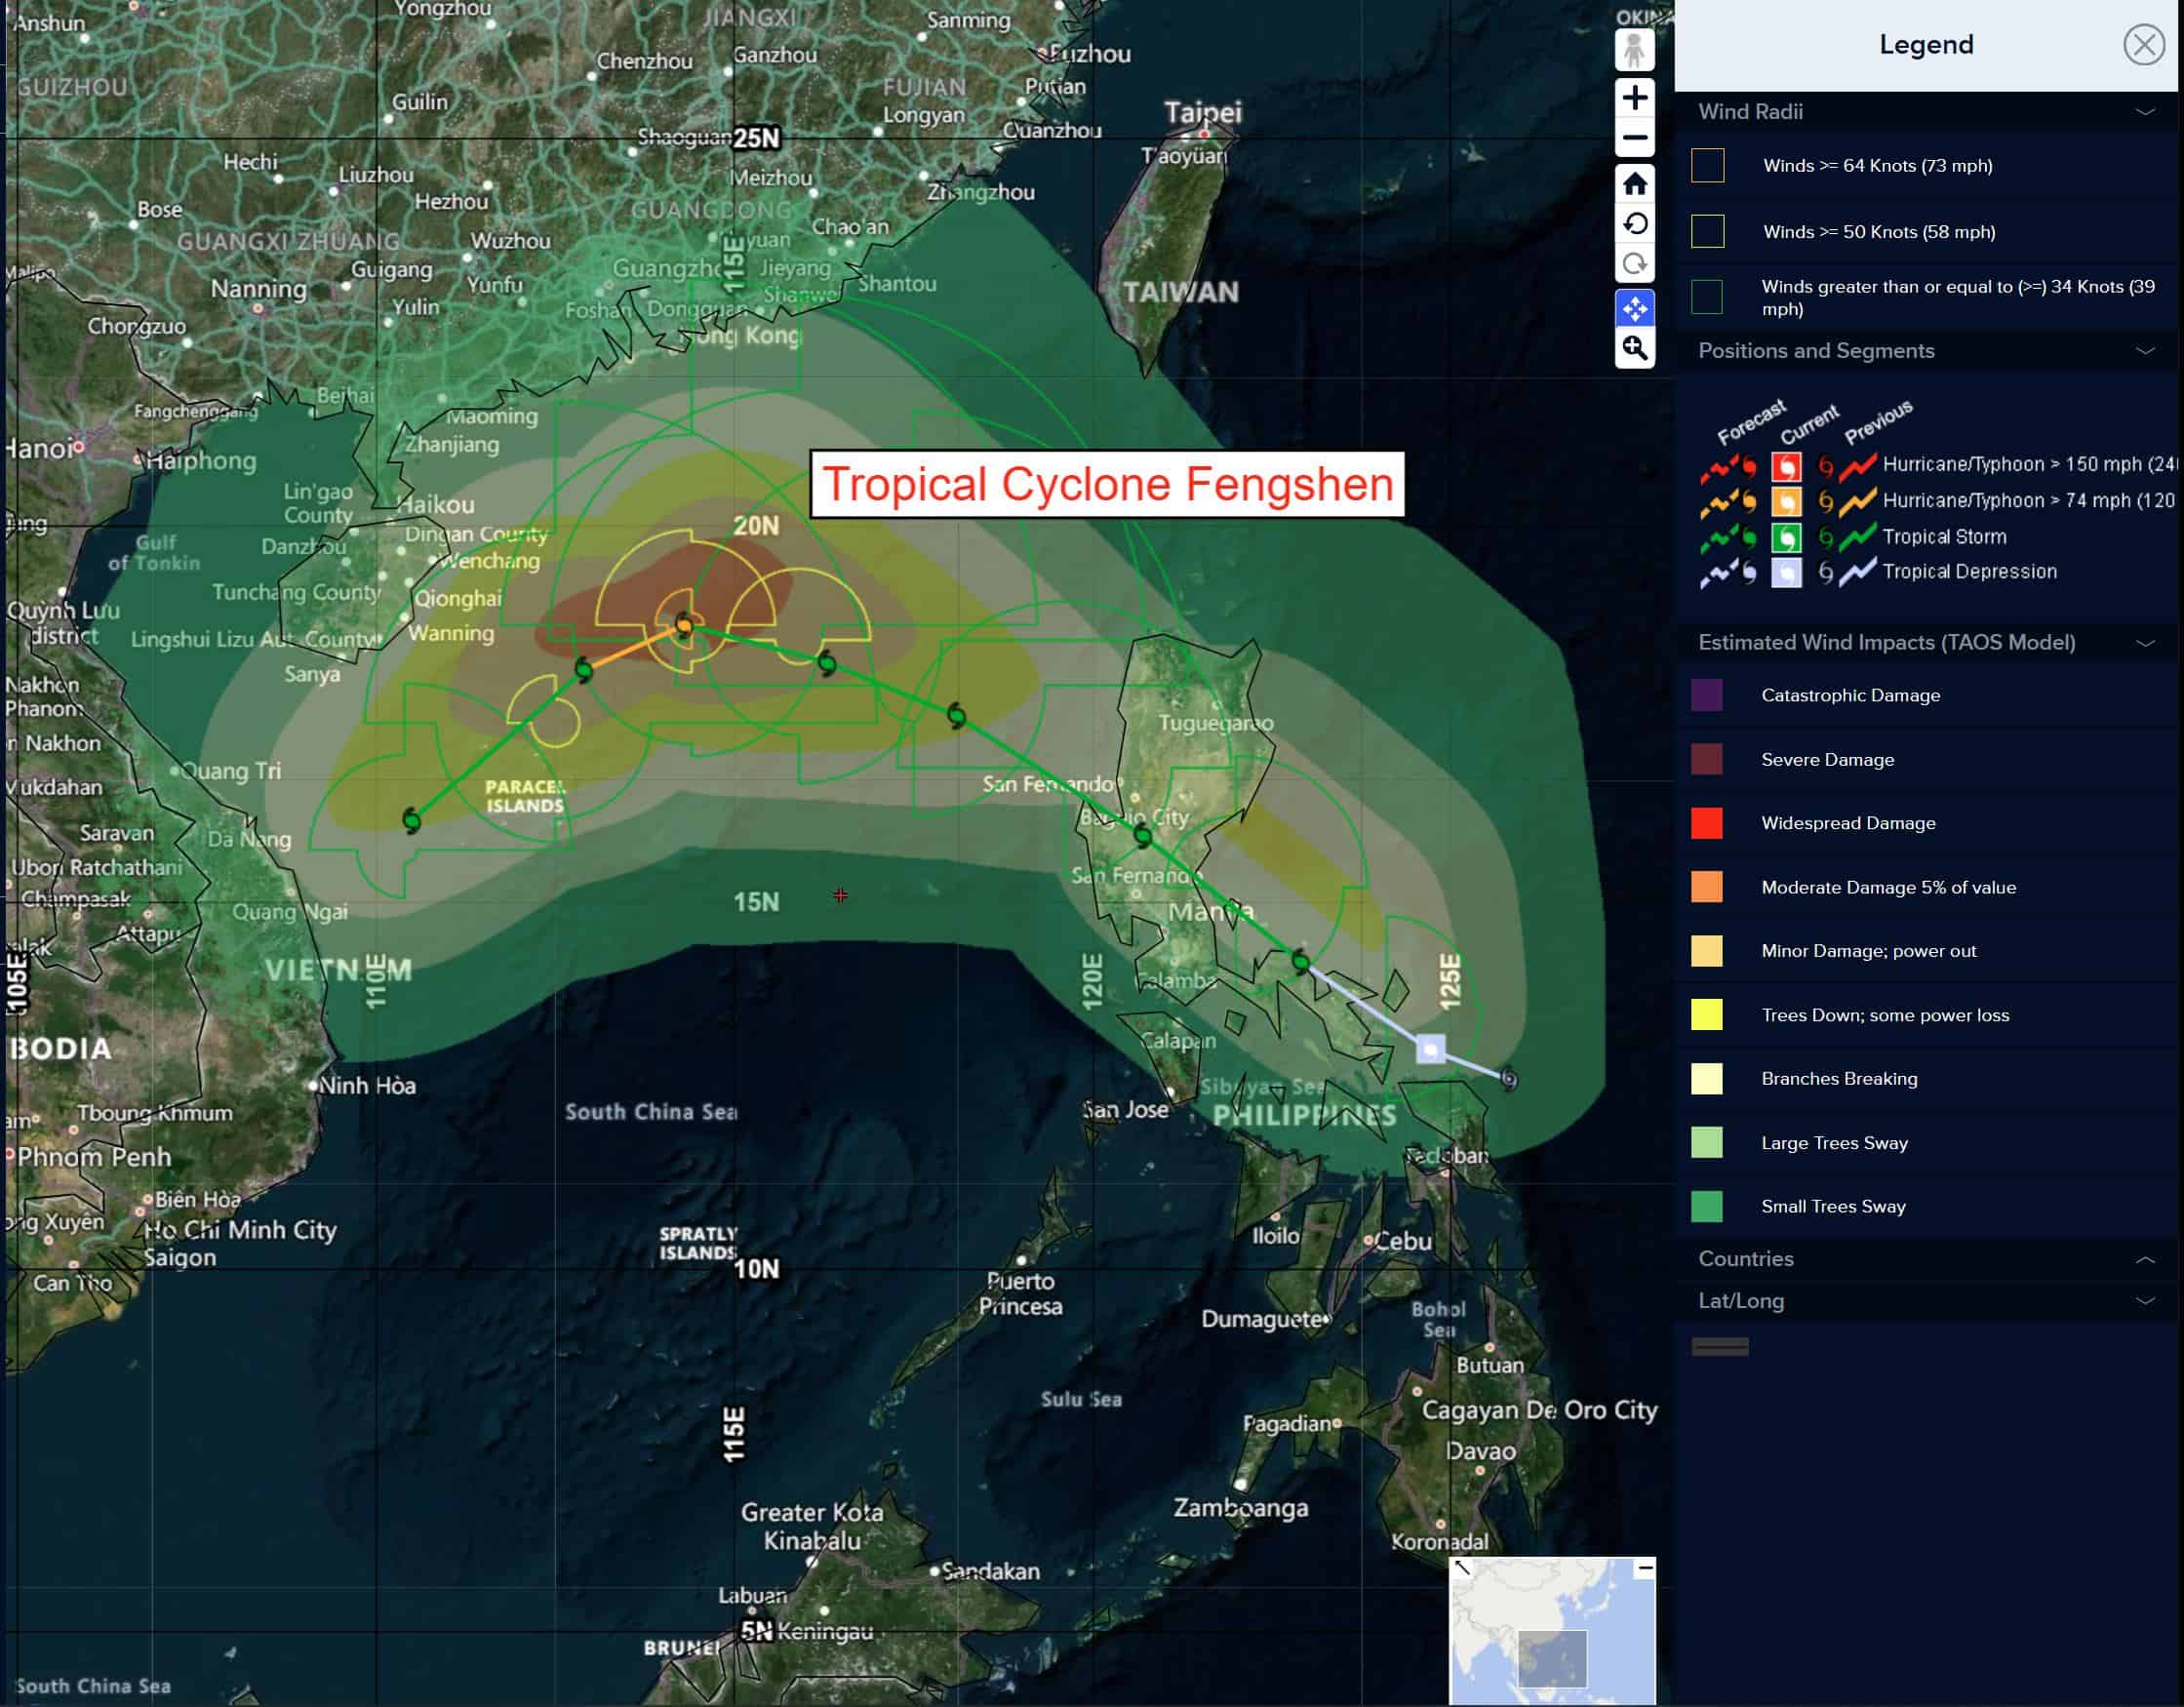Click the Widespread Damage red swatch
Image resolution: width=2184 pixels, height=1707 pixels.
coord(1707,823)
